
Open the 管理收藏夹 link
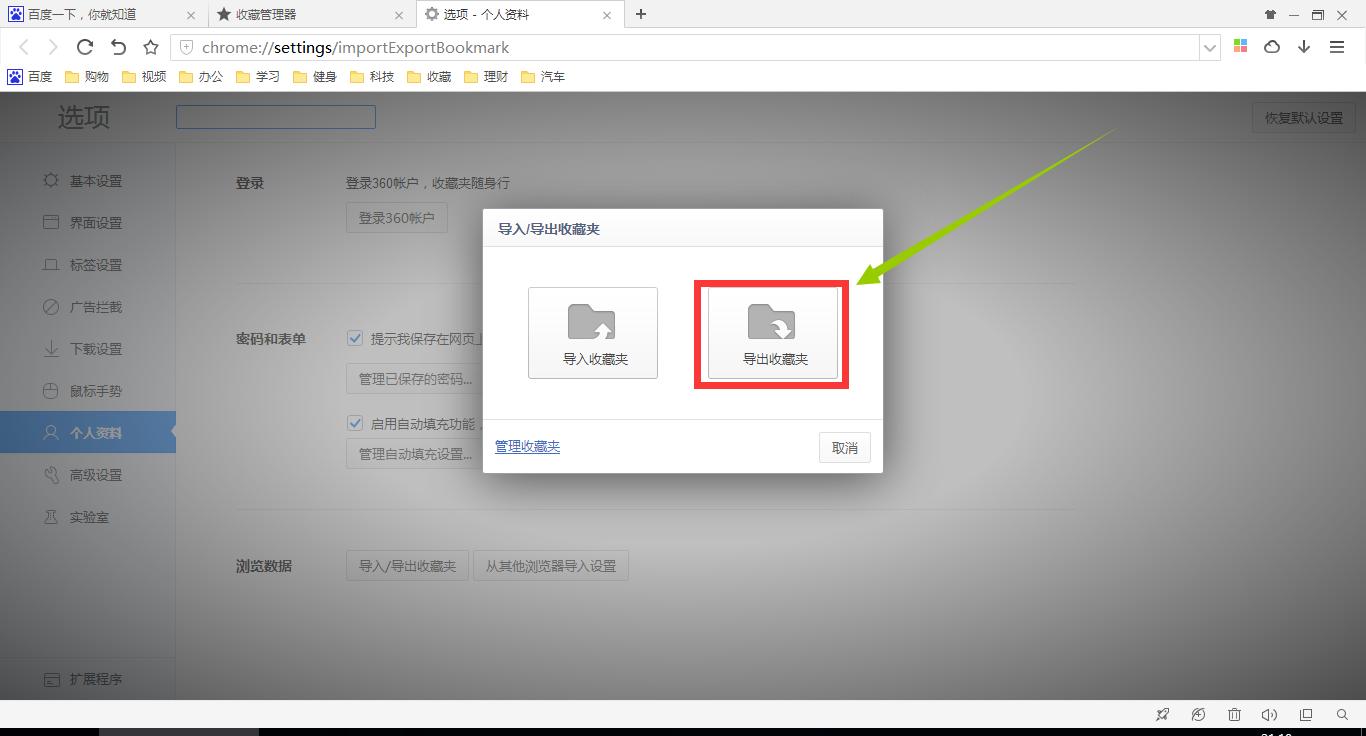[526, 447]
